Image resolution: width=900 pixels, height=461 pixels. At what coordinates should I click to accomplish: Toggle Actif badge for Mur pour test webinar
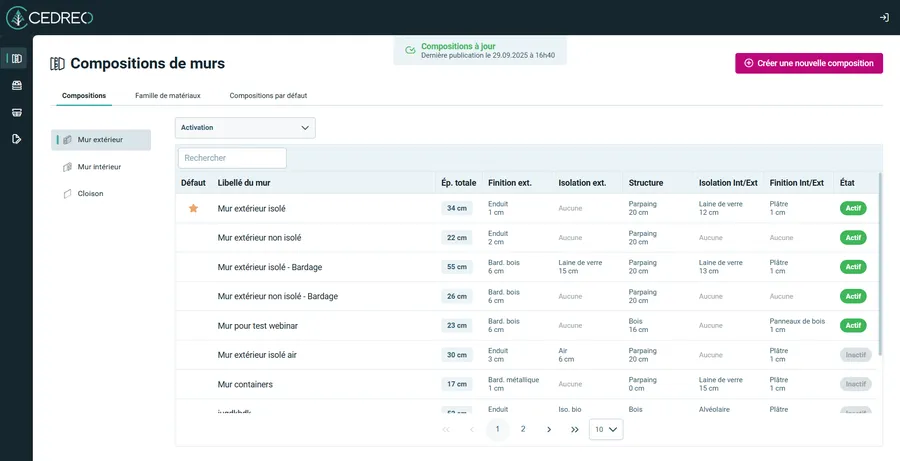click(853, 325)
